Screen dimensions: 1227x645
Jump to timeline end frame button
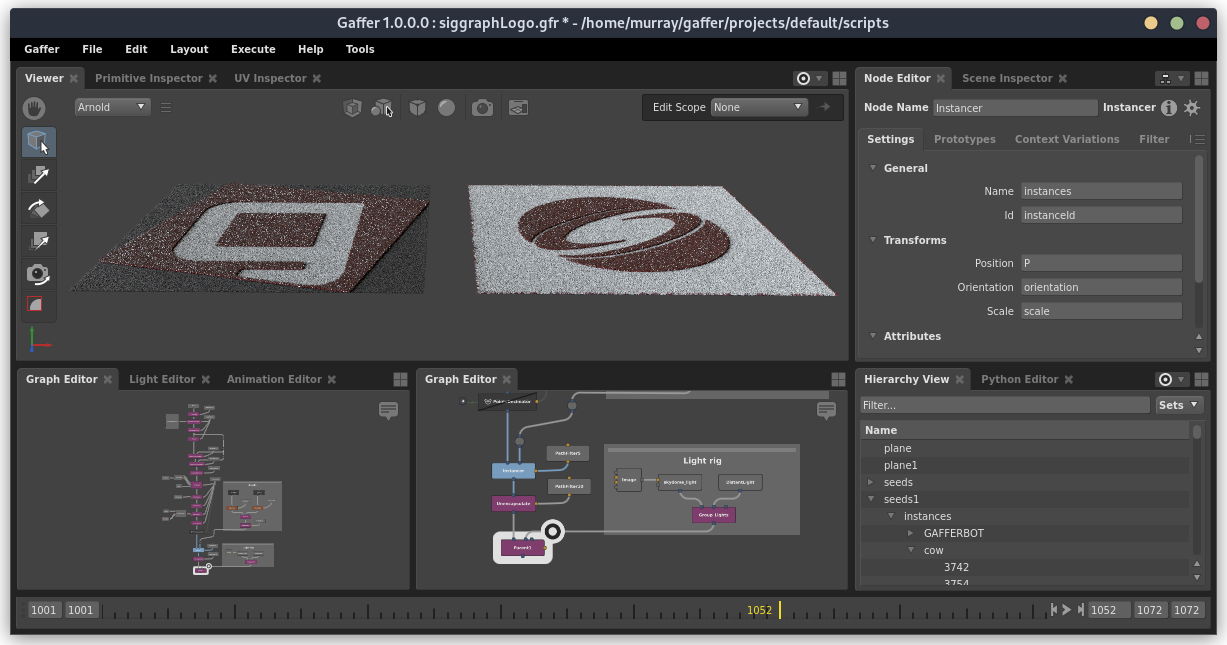1080,609
